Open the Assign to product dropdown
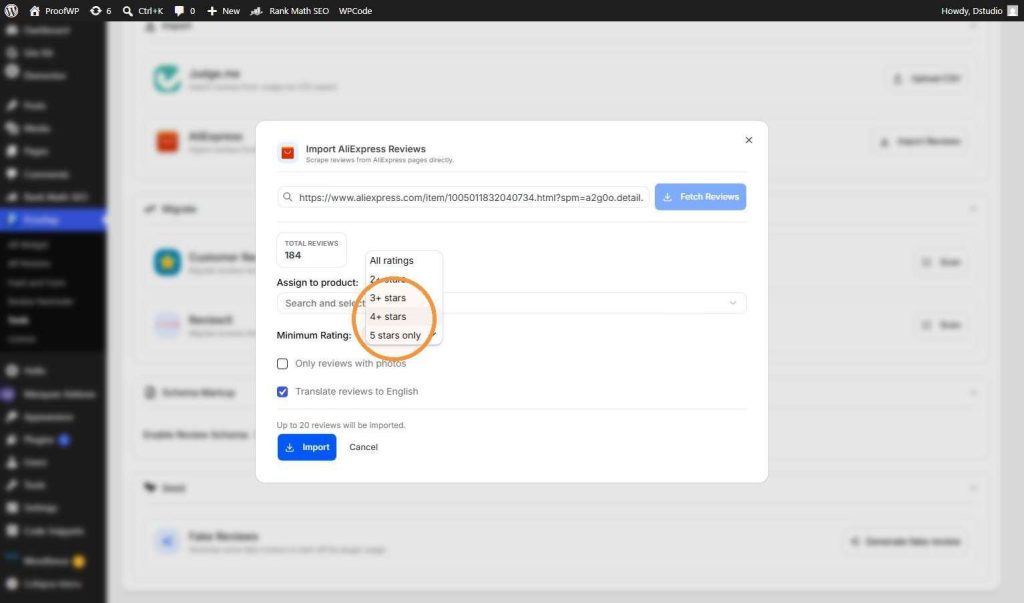This screenshot has height=603, width=1024. point(511,303)
